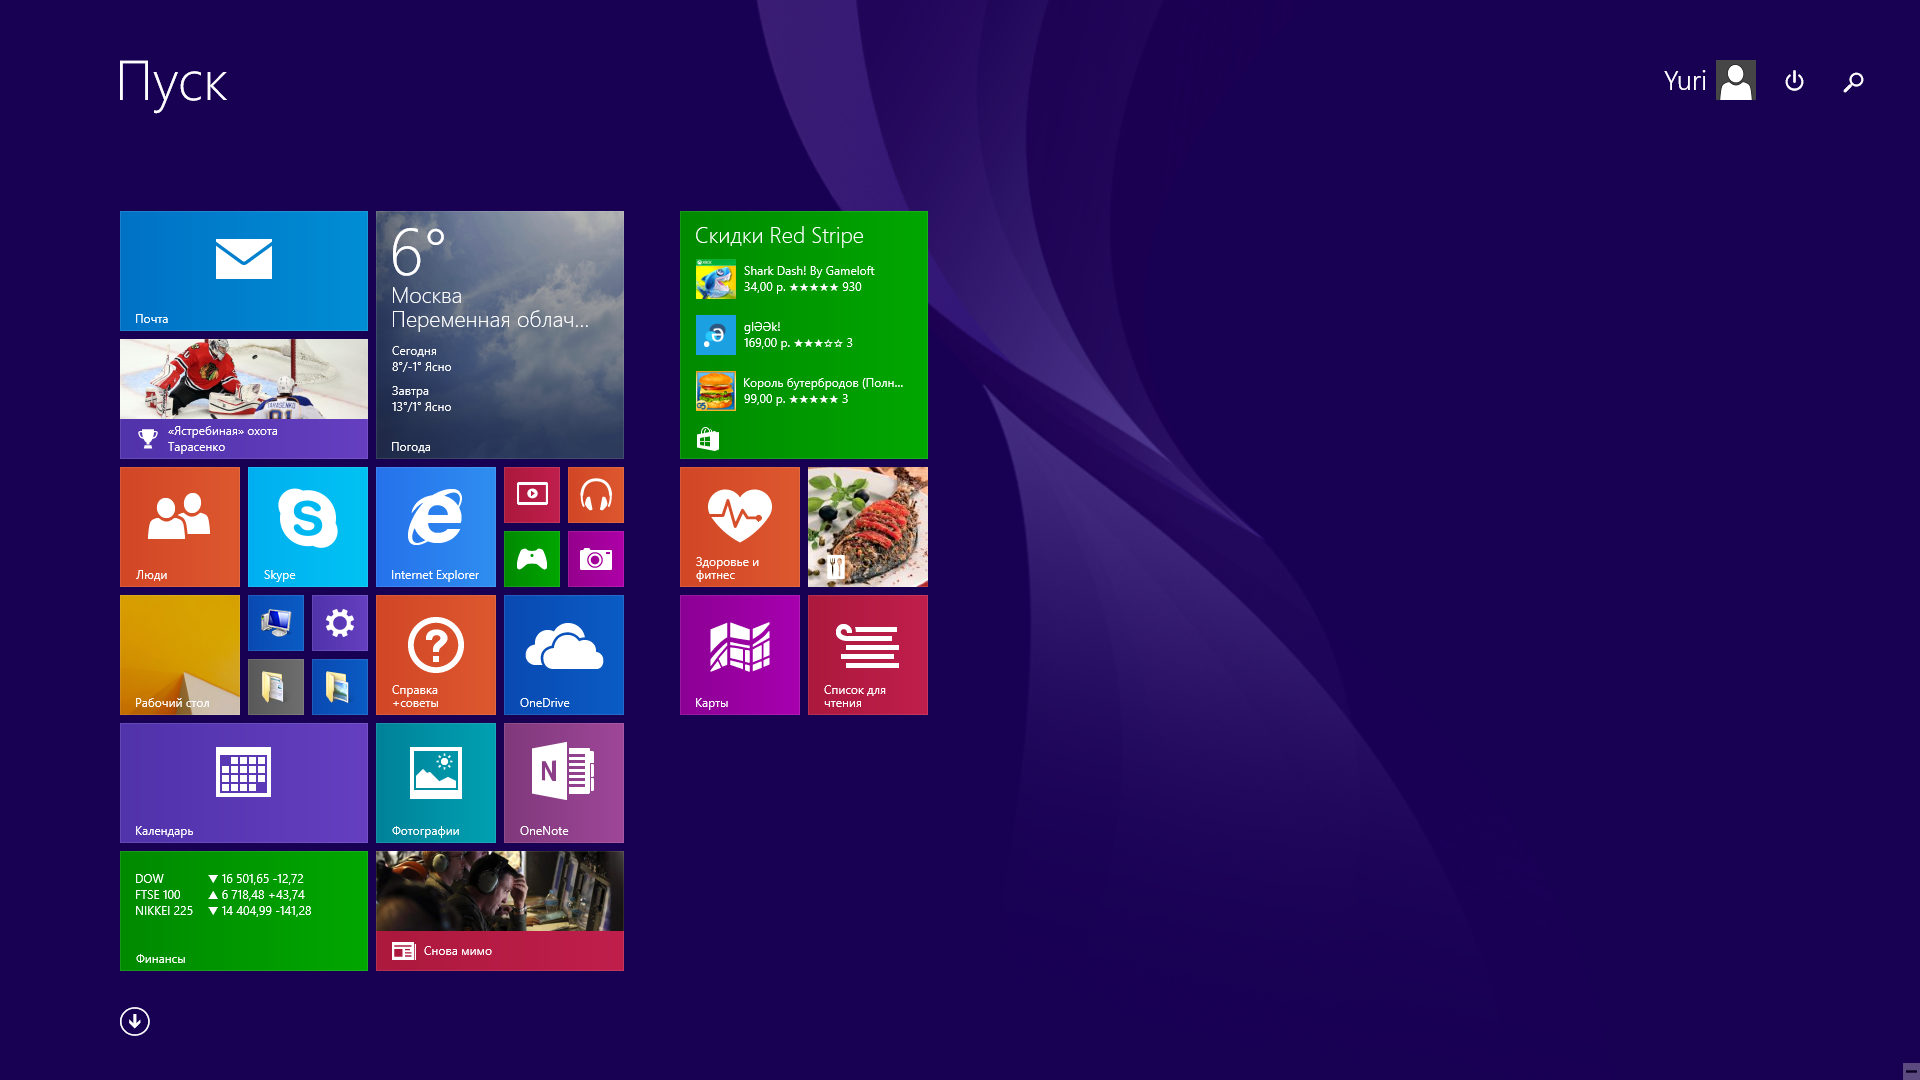Launch the OneNote tile
Screen dimensions: 1920x1080
point(564,783)
